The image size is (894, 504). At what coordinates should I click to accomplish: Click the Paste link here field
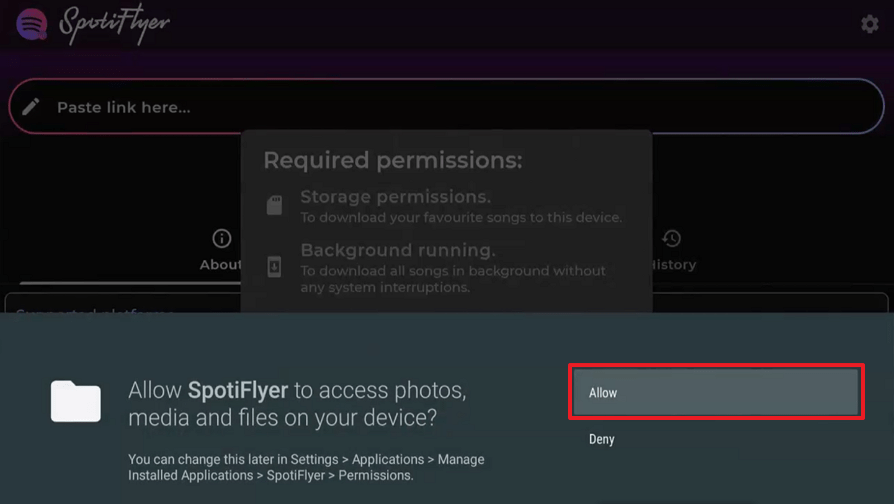[x=446, y=107]
